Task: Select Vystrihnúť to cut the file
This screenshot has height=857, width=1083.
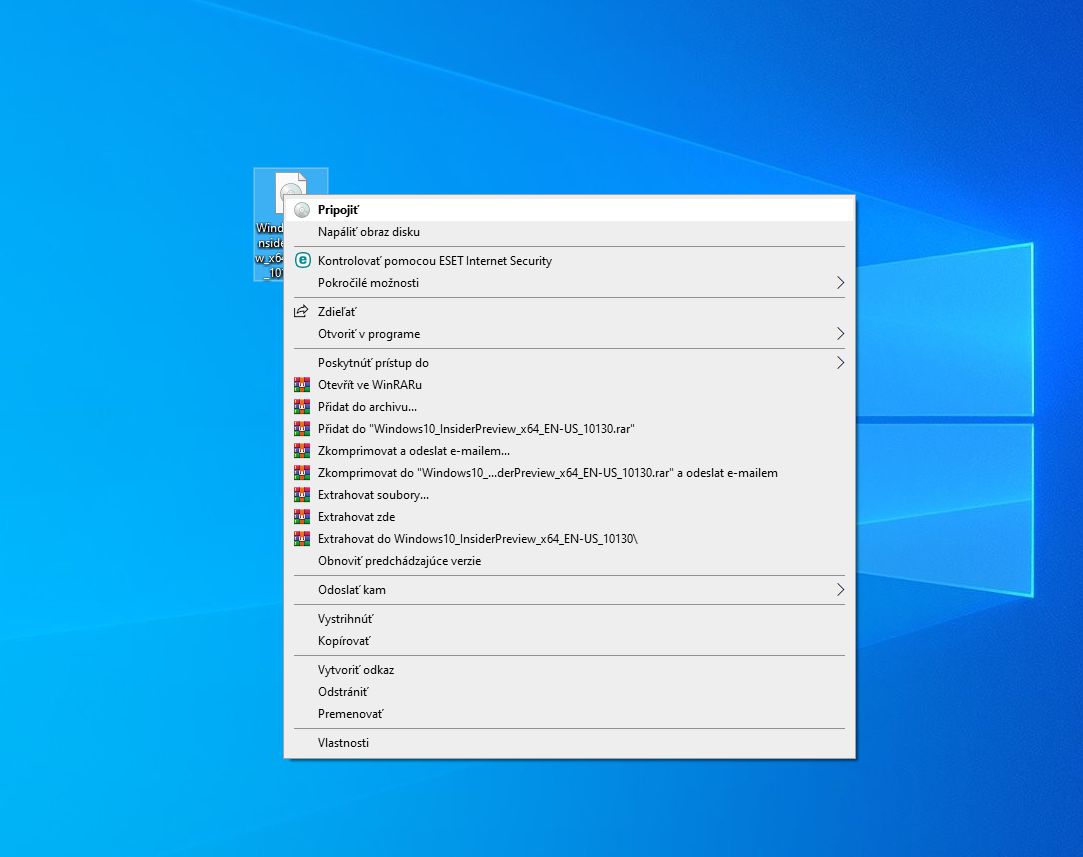Action: pos(569,619)
